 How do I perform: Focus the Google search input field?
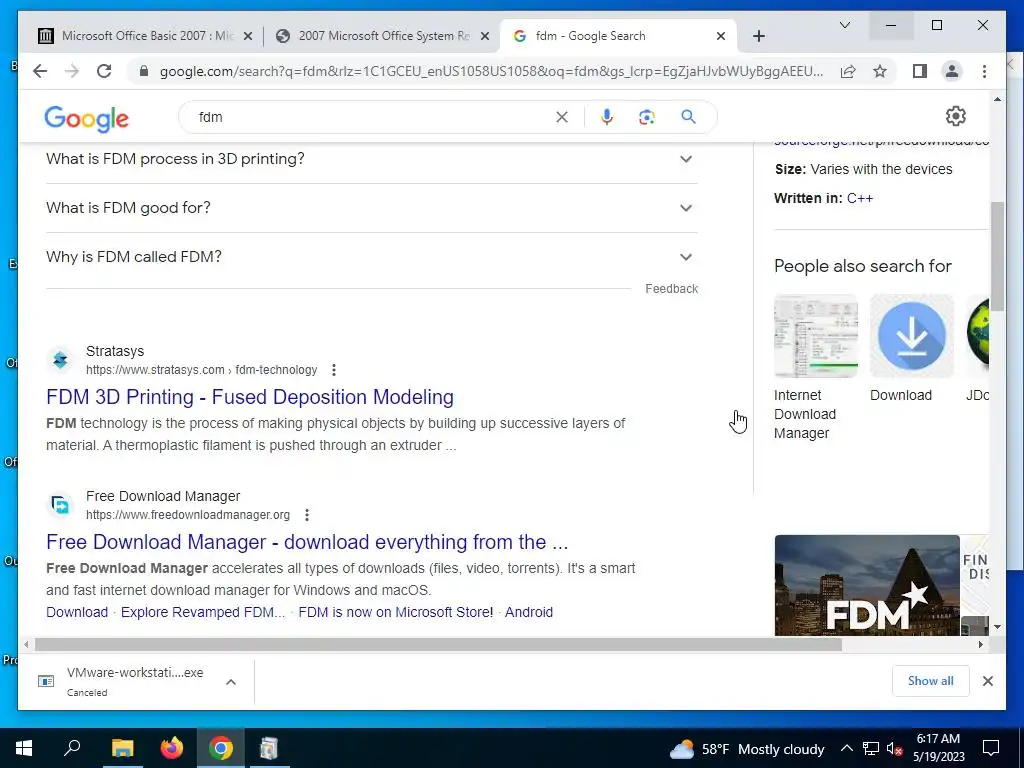pos(372,117)
